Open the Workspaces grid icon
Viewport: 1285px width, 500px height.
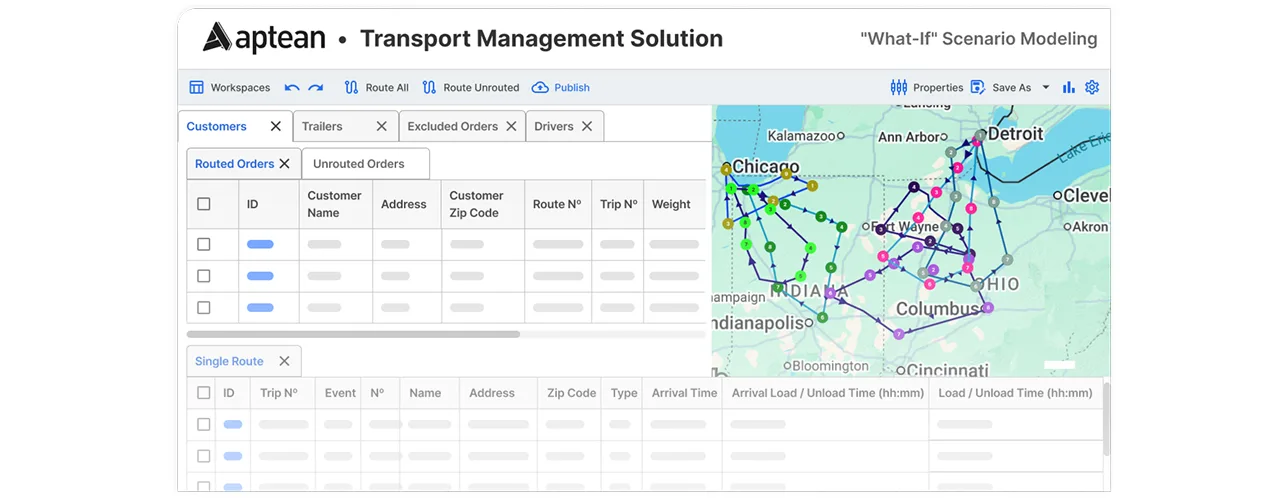[196, 88]
